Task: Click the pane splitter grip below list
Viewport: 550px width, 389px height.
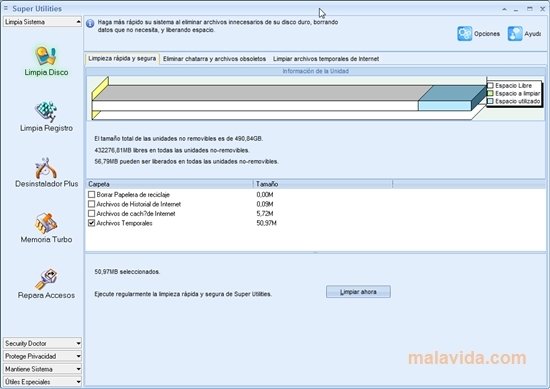Action: (x=315, y=253)
